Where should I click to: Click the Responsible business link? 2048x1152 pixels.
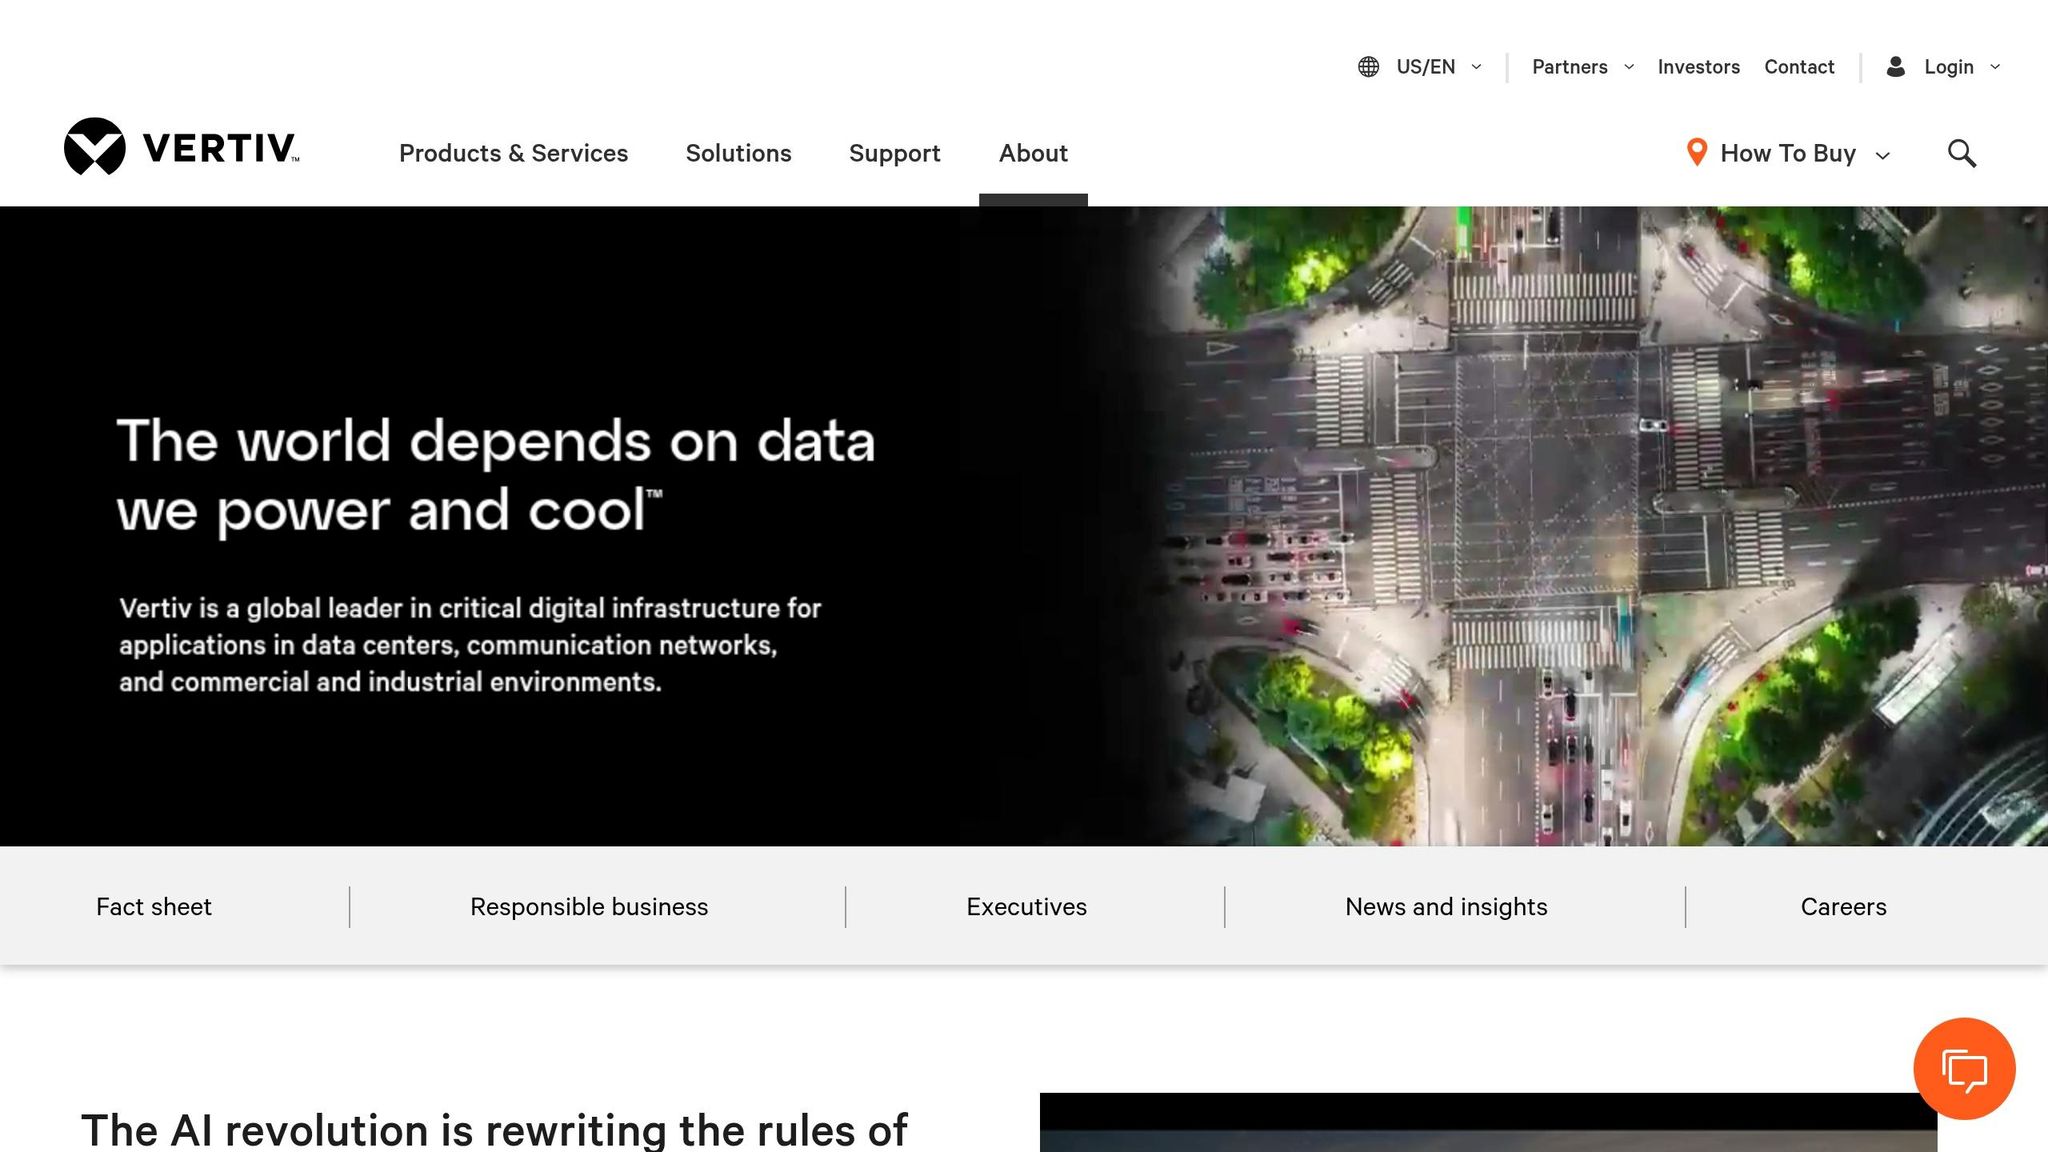pos(588,906)
